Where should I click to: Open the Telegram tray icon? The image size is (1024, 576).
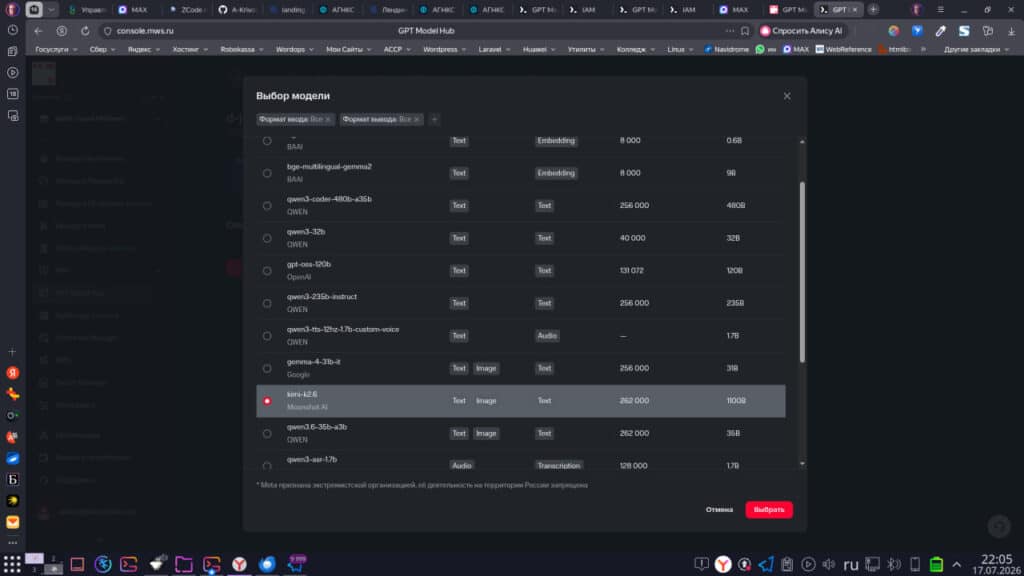point(765,564)
